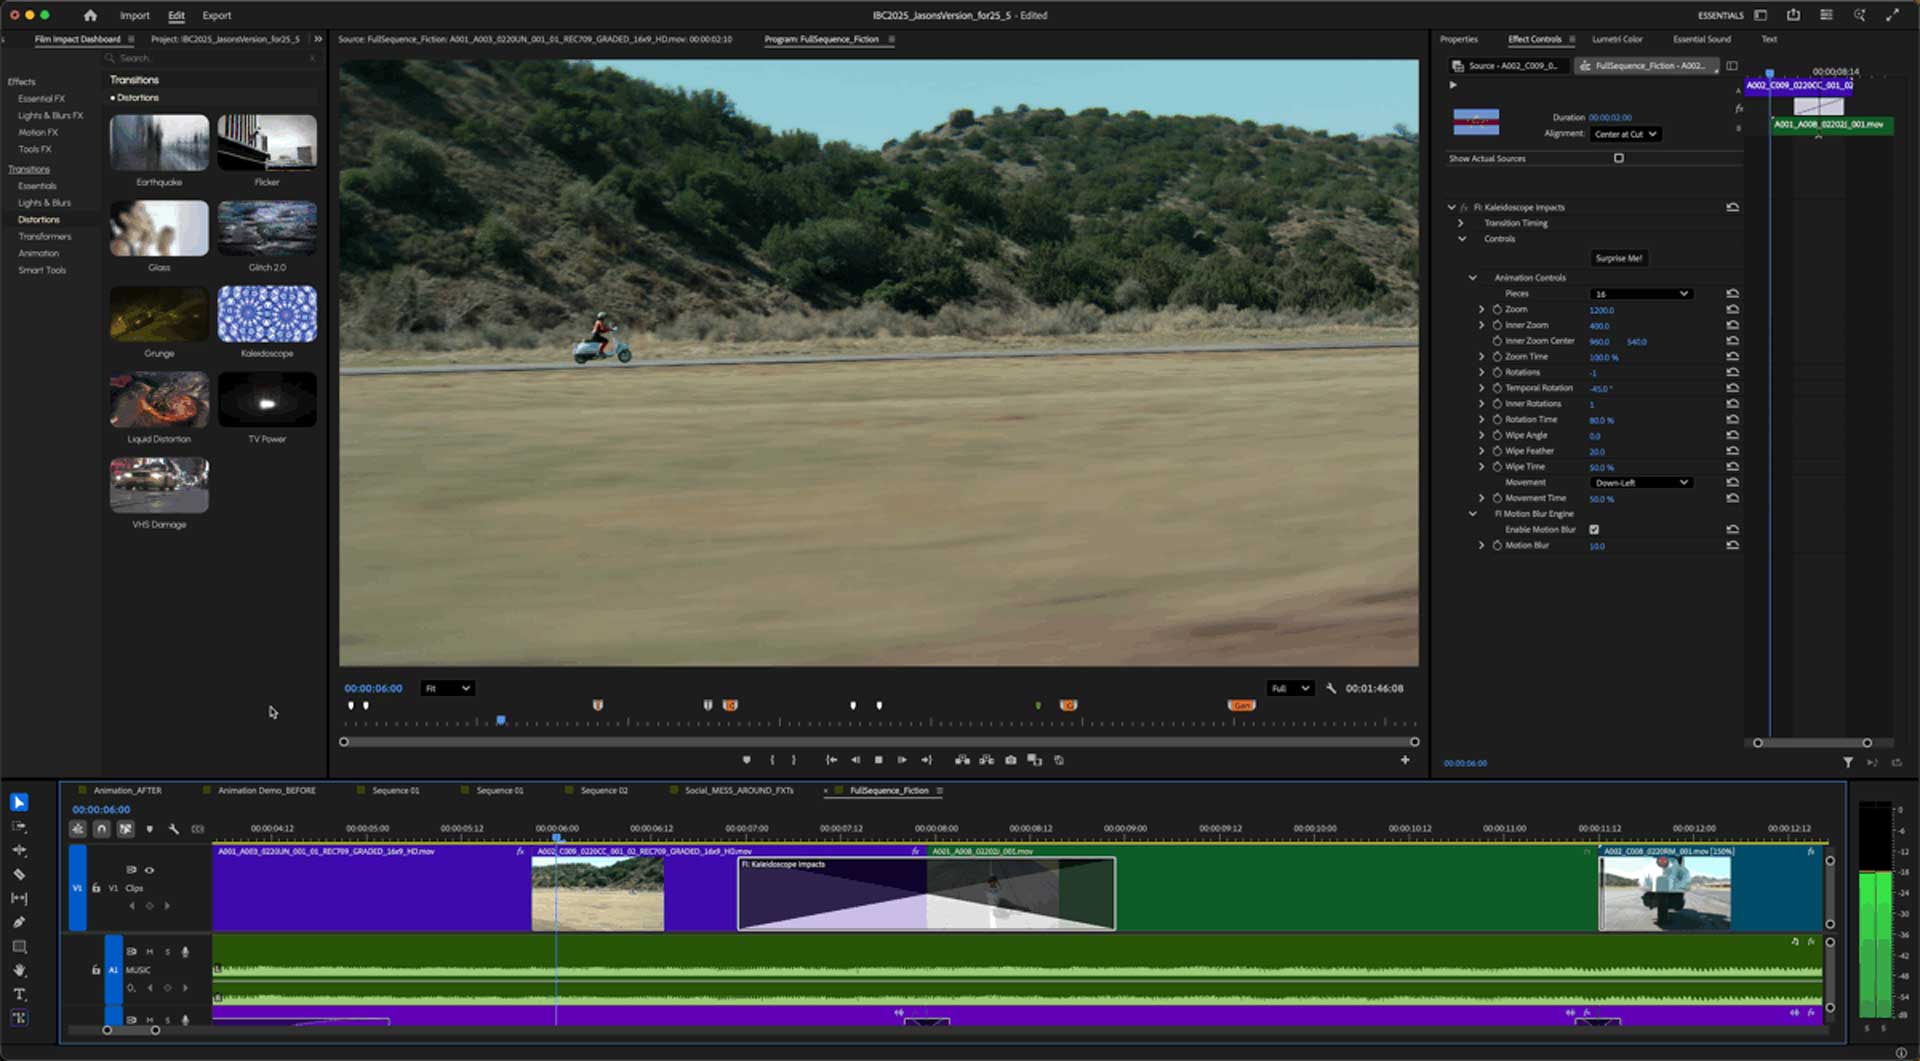Enable the Show Actual Sources checkbox

[x=1619, y=159]
